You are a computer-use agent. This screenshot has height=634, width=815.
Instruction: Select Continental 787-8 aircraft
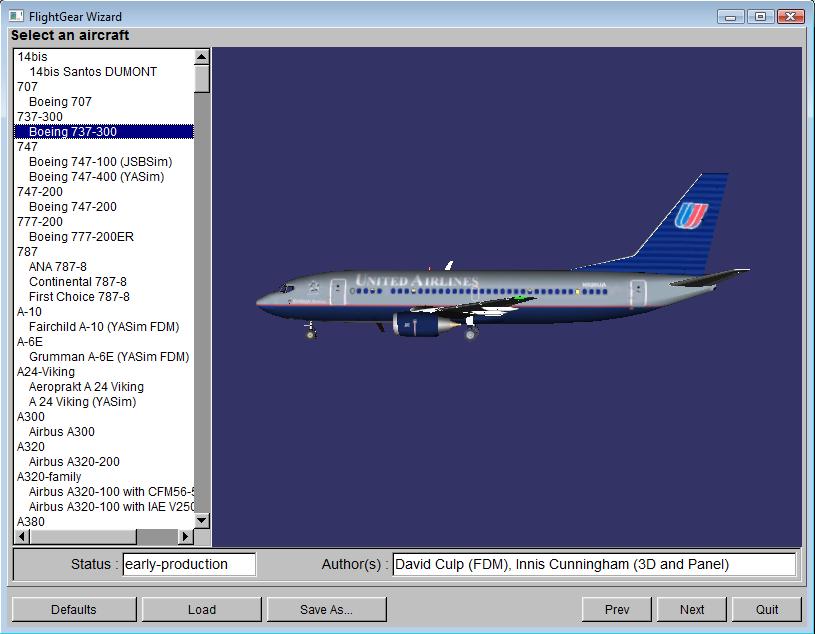pos(78,282)
